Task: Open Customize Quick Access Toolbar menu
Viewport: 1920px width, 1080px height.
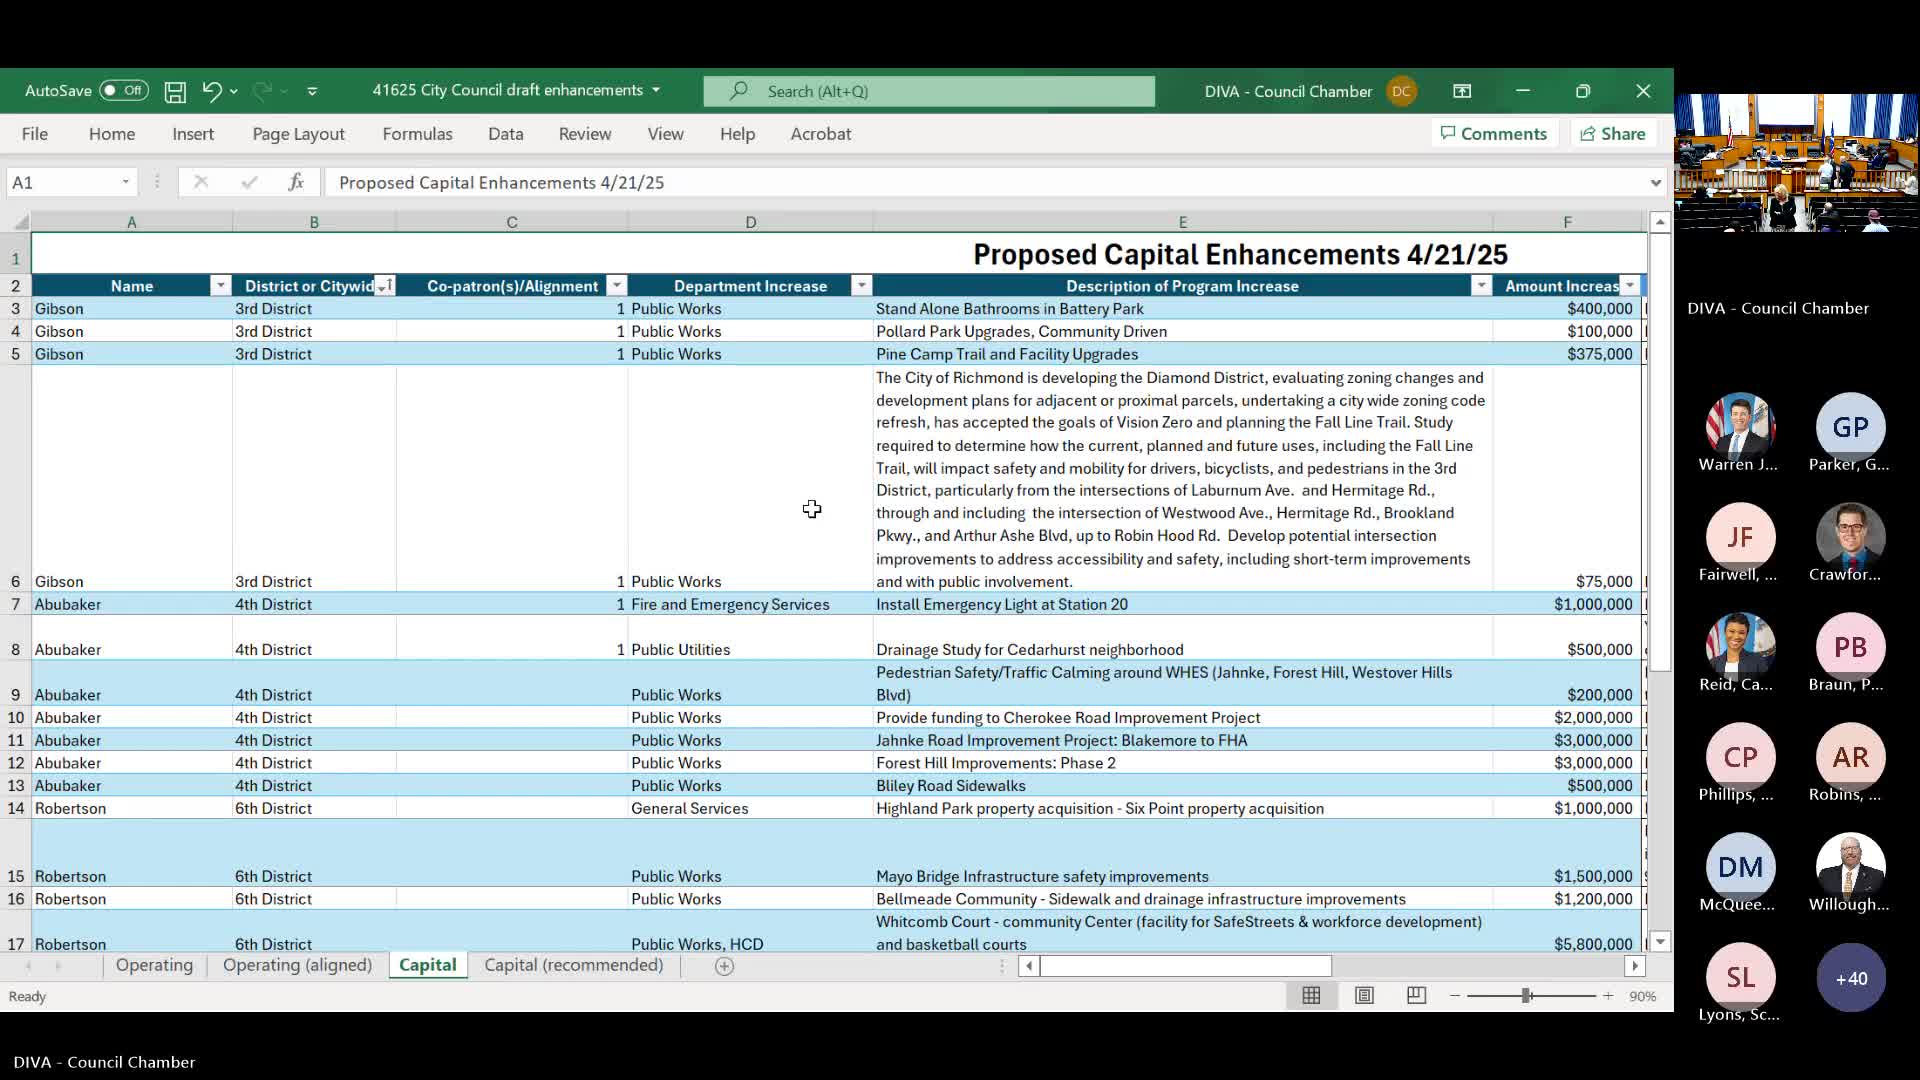Action: click(x=312, y=91)
